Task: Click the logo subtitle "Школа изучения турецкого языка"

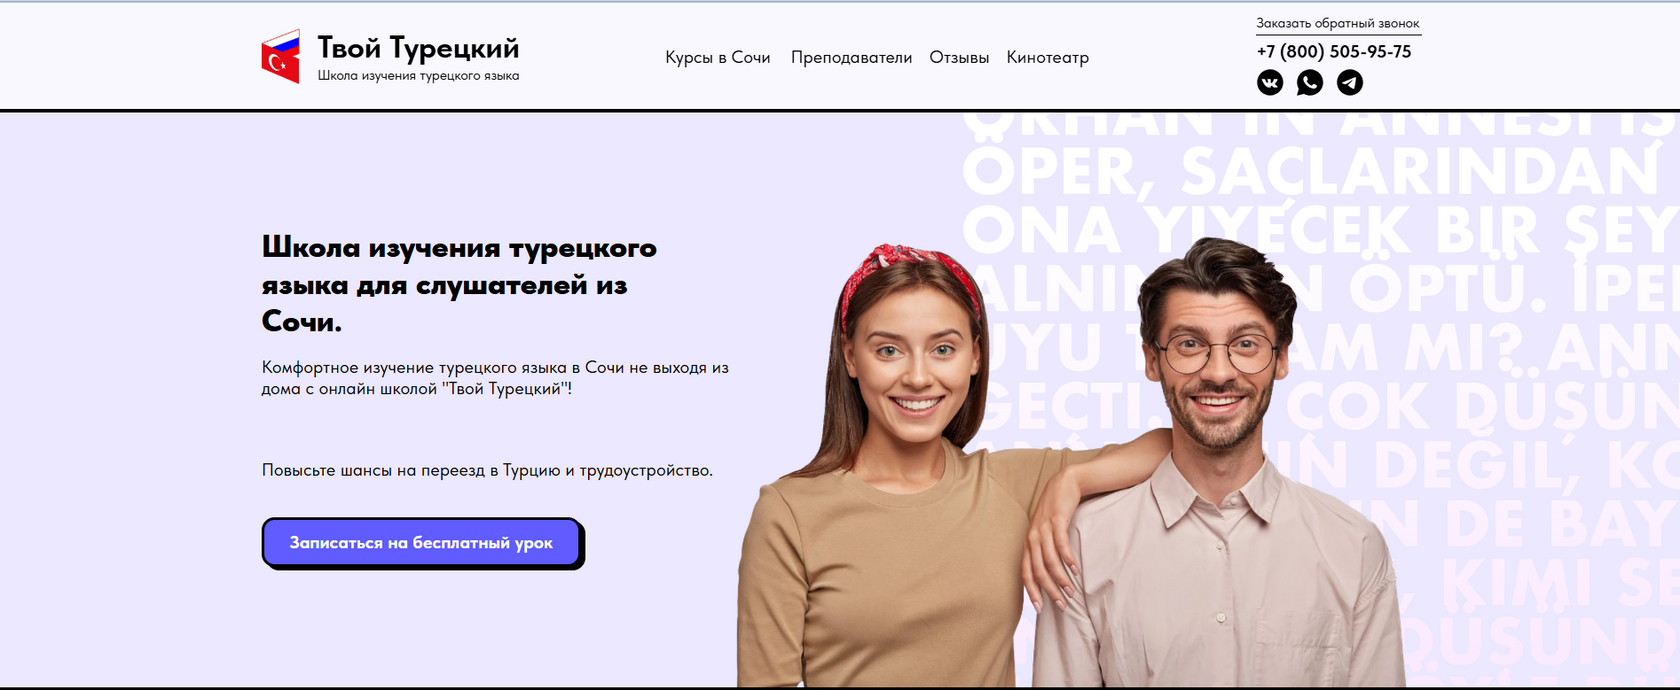Action: (418, 76)
